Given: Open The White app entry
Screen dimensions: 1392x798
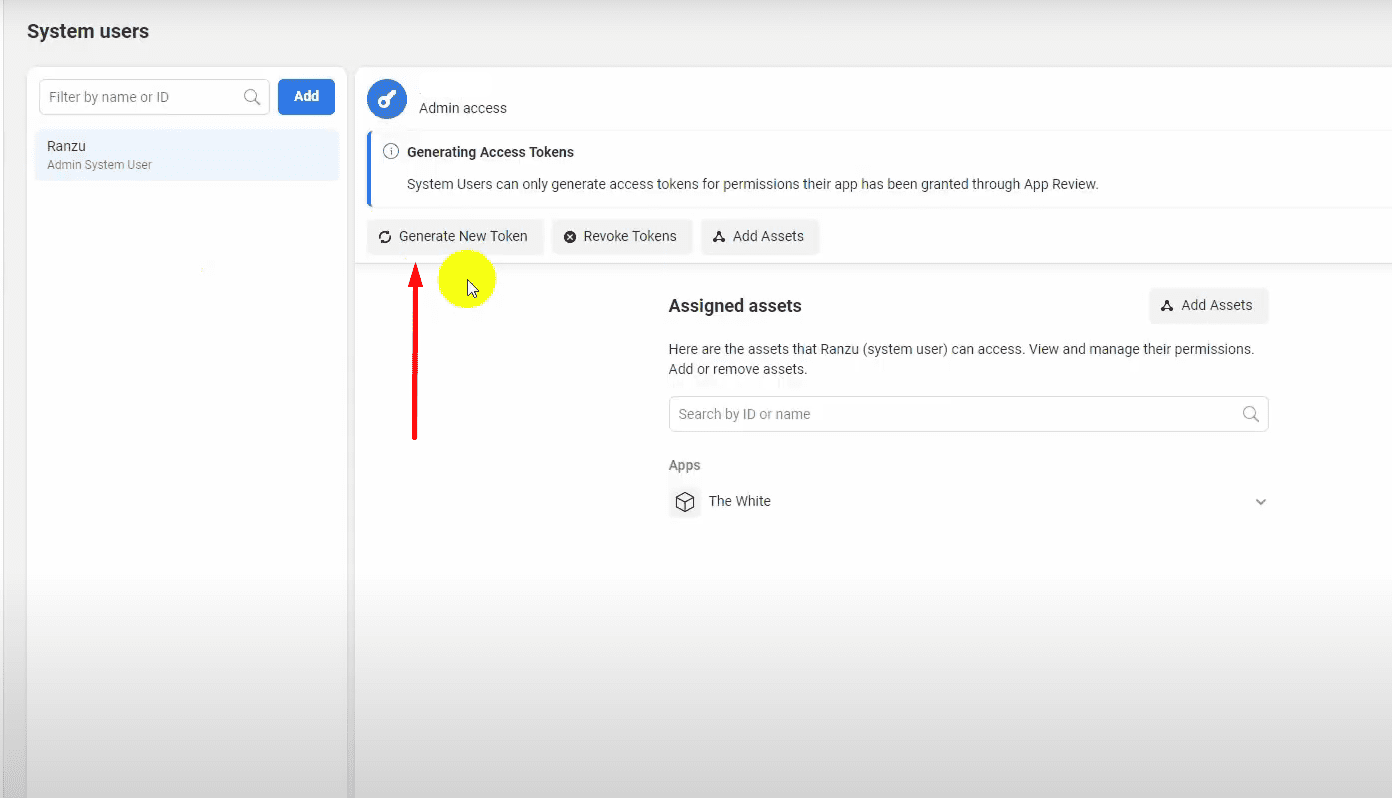Looking at the screenshot, I should (740, 502).
